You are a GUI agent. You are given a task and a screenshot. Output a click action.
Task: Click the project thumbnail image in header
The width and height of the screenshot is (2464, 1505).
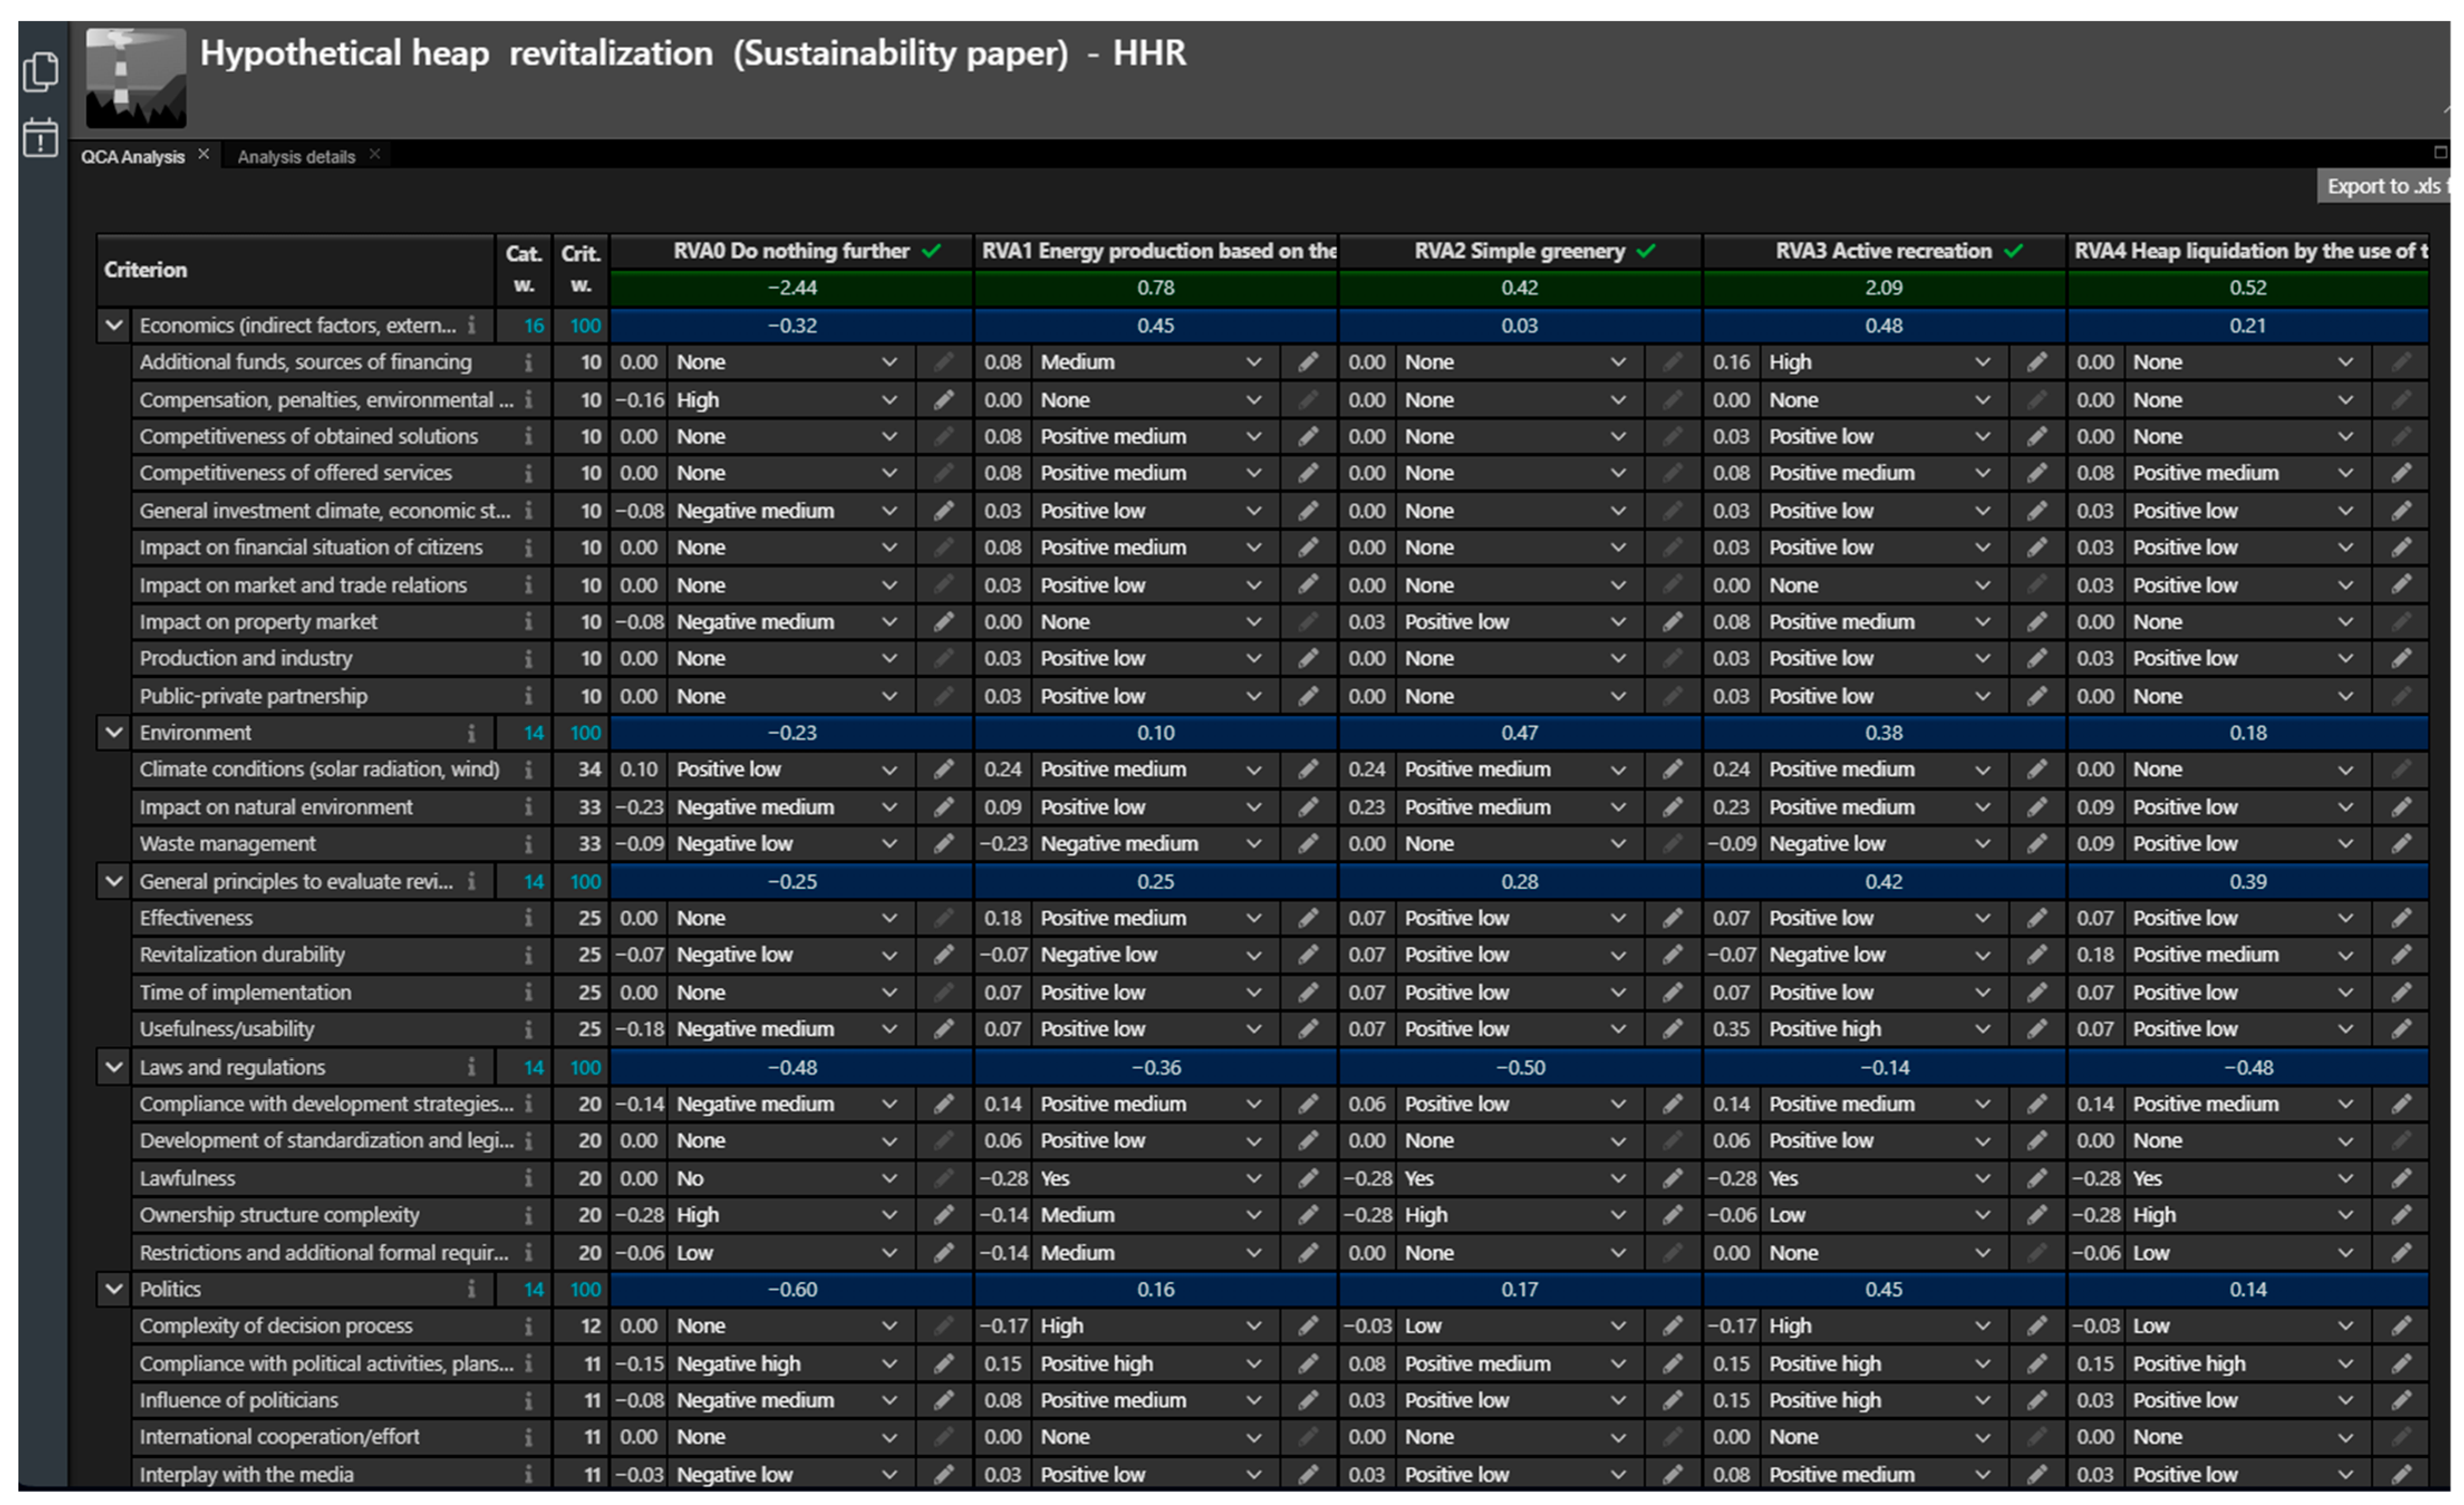[135, 78]
